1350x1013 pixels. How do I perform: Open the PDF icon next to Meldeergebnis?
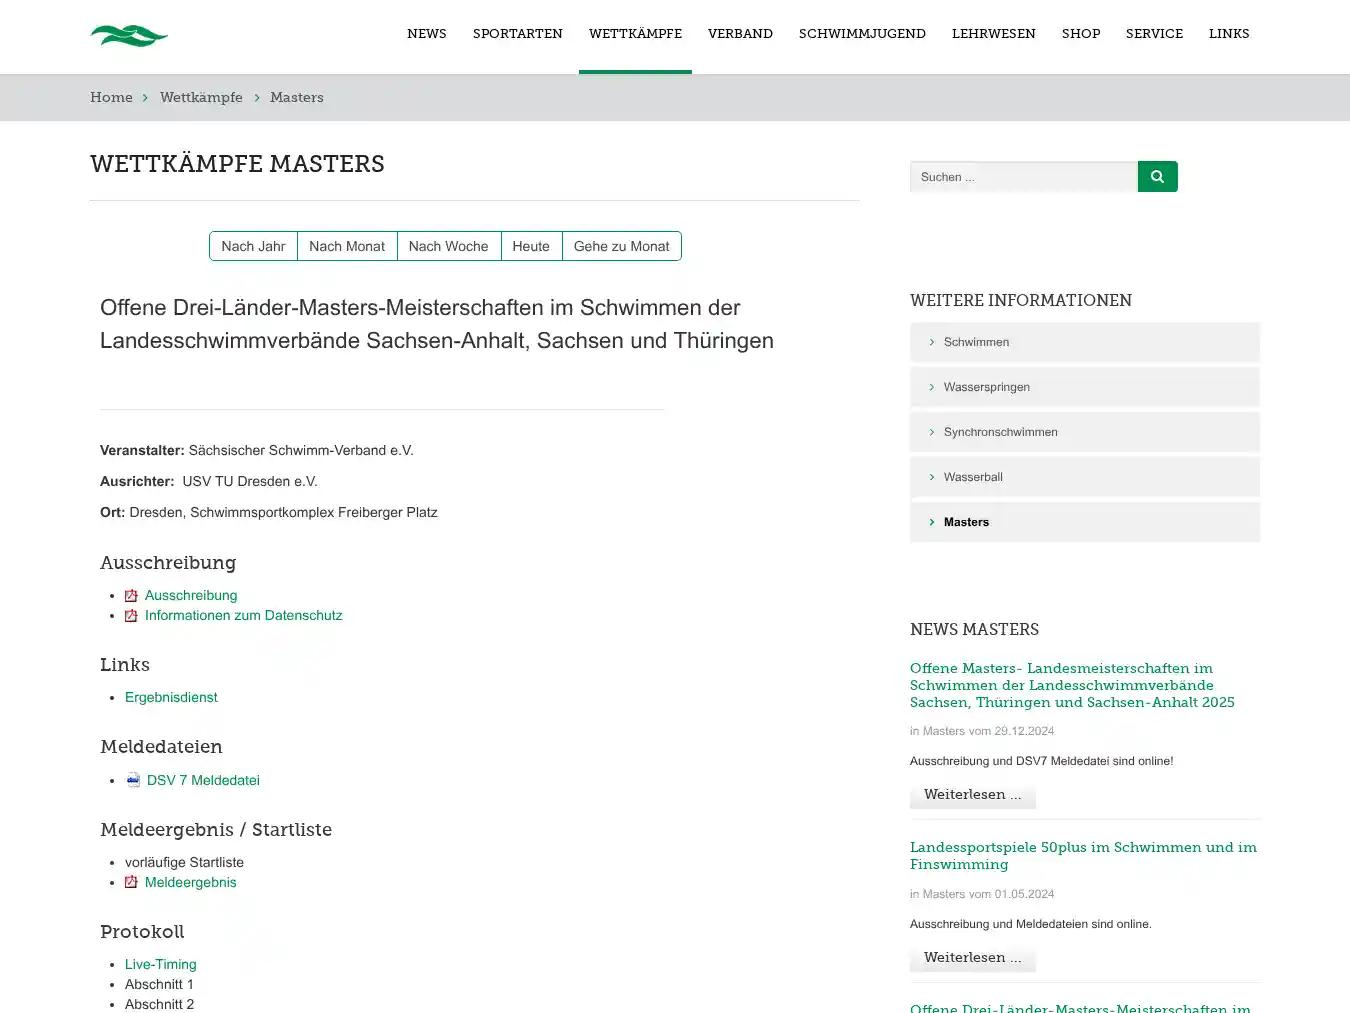pos(132,882)
